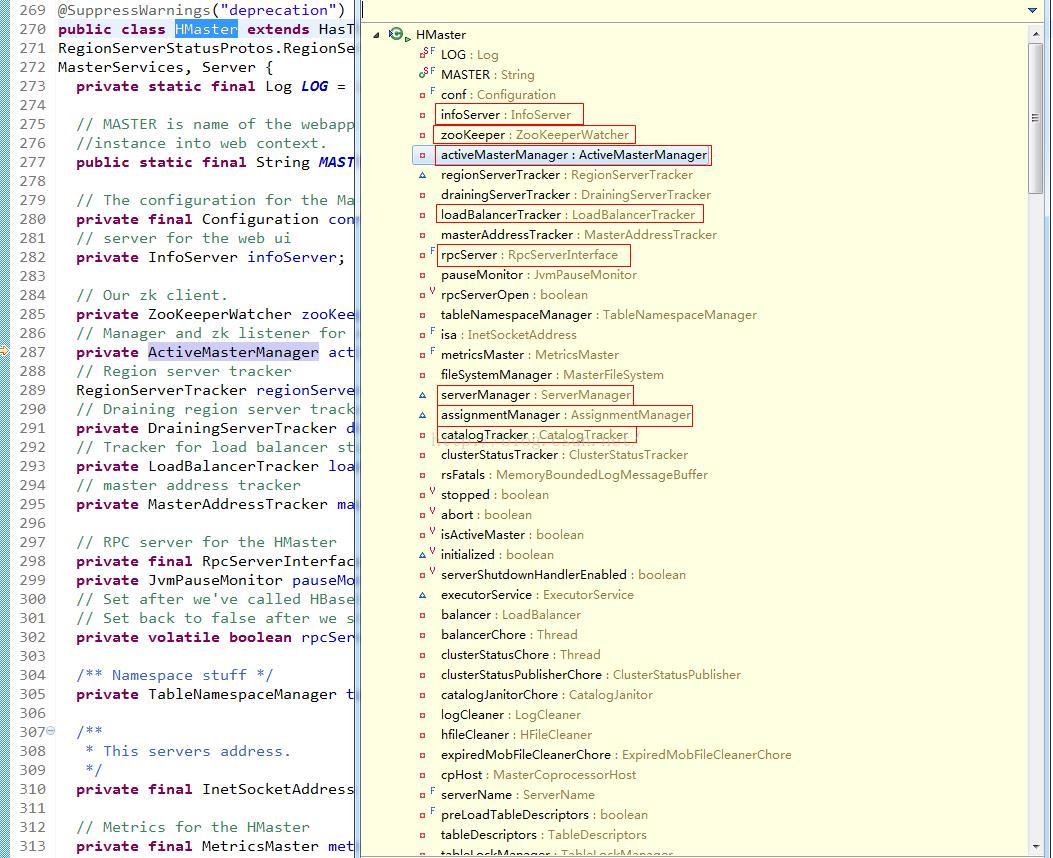
Task: Select clusterStatusTracker : ClusterStatusTracker entry
Action: (564, 455)
